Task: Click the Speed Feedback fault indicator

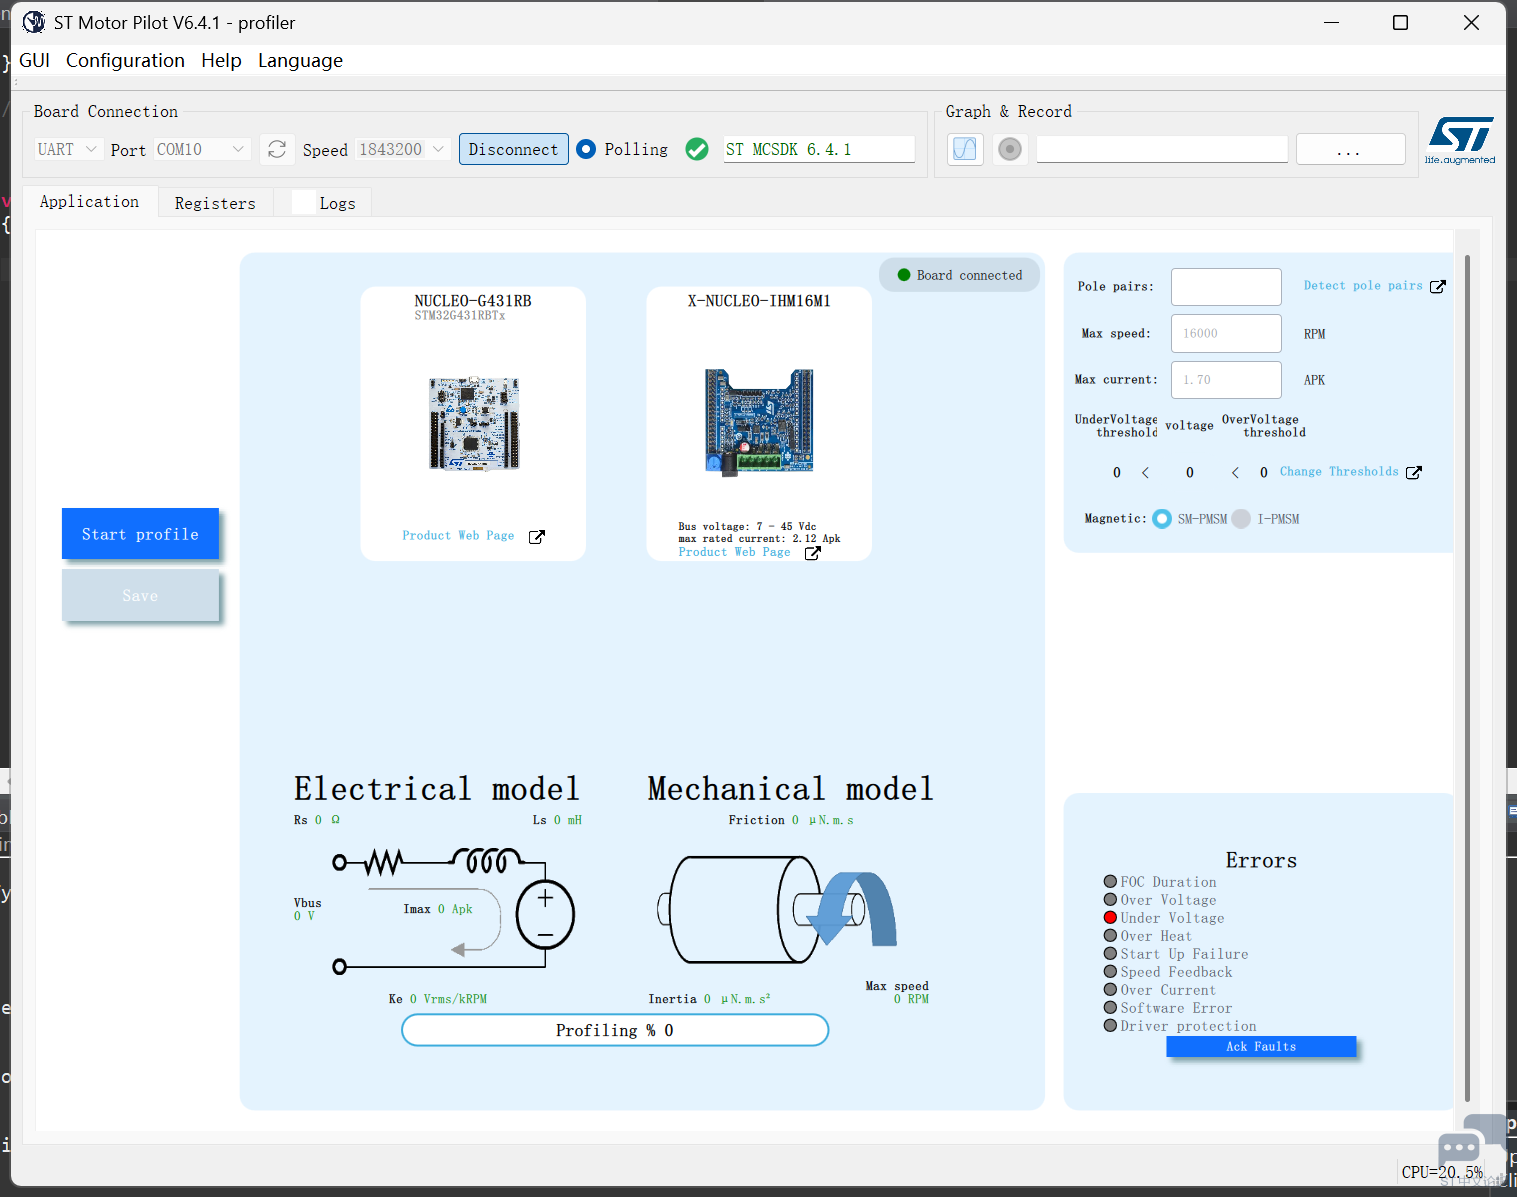Action: click(1110, 972)
